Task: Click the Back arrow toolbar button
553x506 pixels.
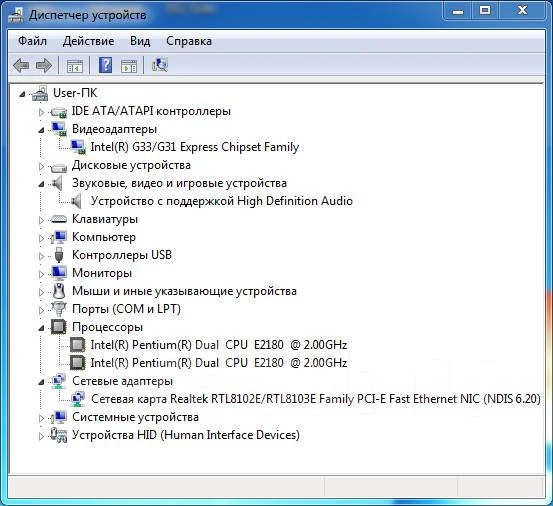Action: (x=21, y=65)
